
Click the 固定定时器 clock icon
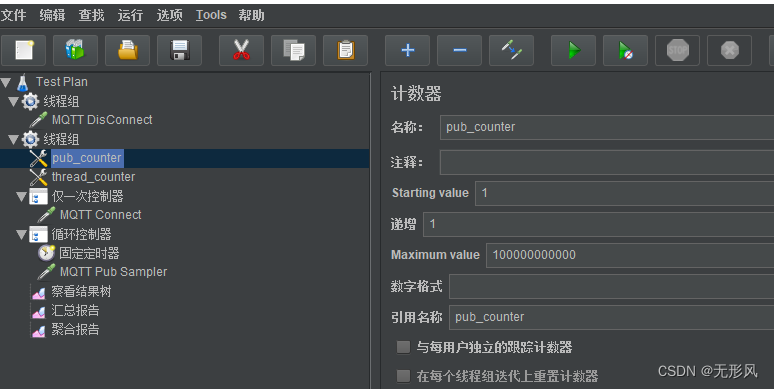point(46,253)
